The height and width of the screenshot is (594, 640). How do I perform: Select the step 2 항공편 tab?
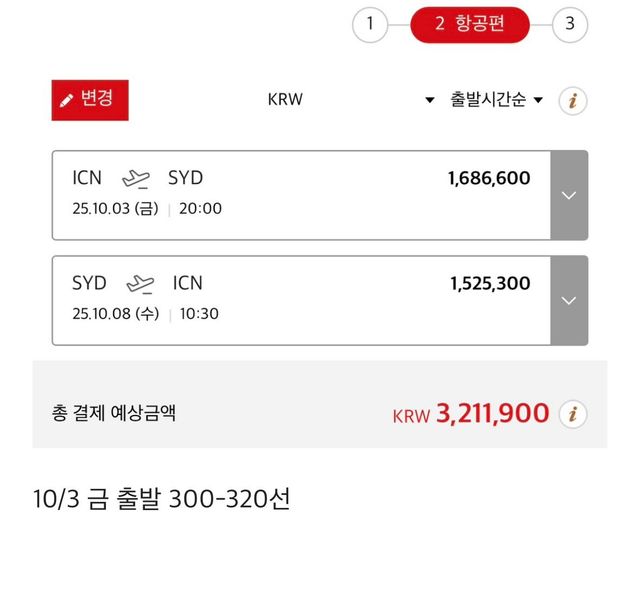(469, 24)
